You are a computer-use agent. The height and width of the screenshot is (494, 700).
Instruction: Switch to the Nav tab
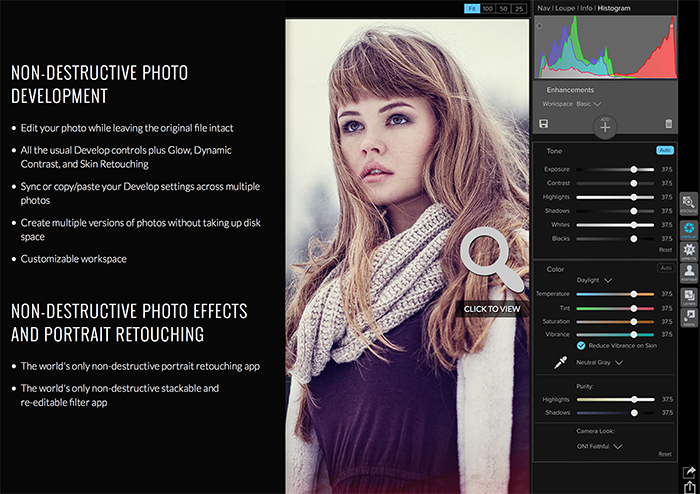pos(544,7)
